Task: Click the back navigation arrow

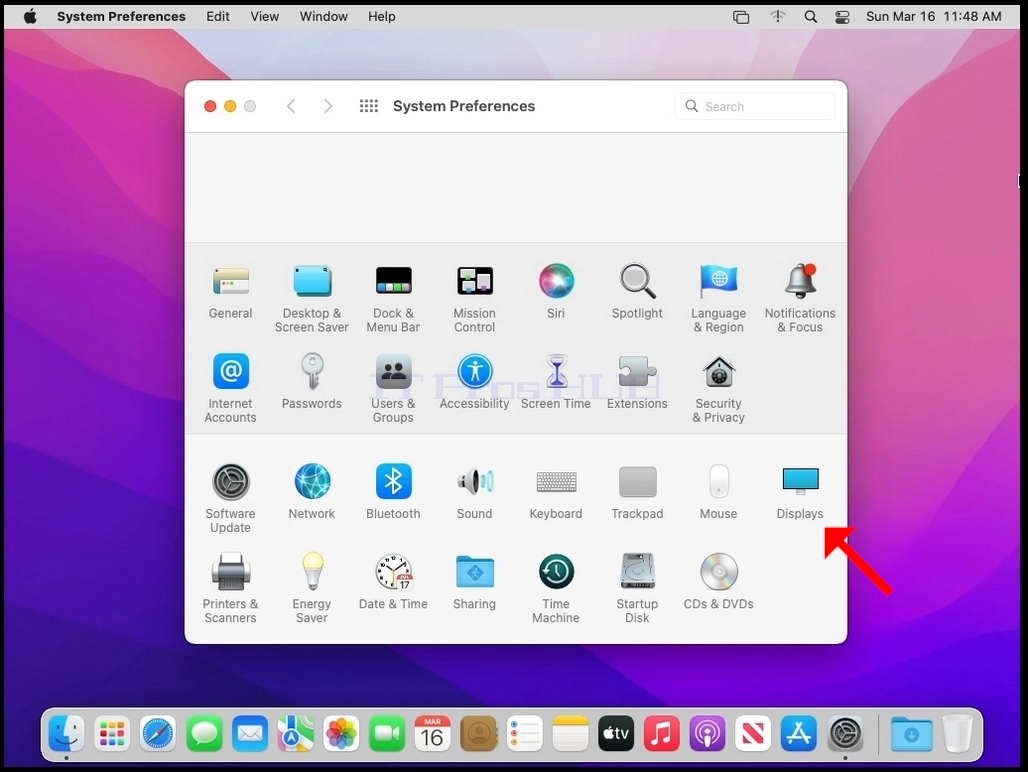Action: [291, 106]
